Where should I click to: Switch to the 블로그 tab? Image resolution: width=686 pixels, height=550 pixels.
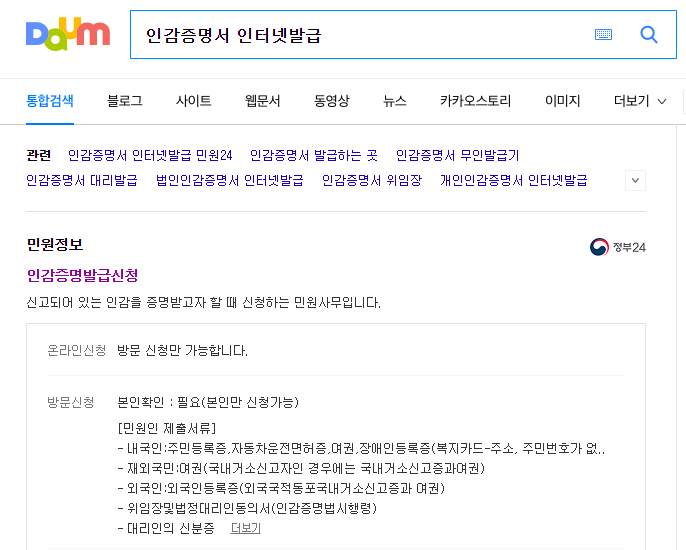pos(125,101)
